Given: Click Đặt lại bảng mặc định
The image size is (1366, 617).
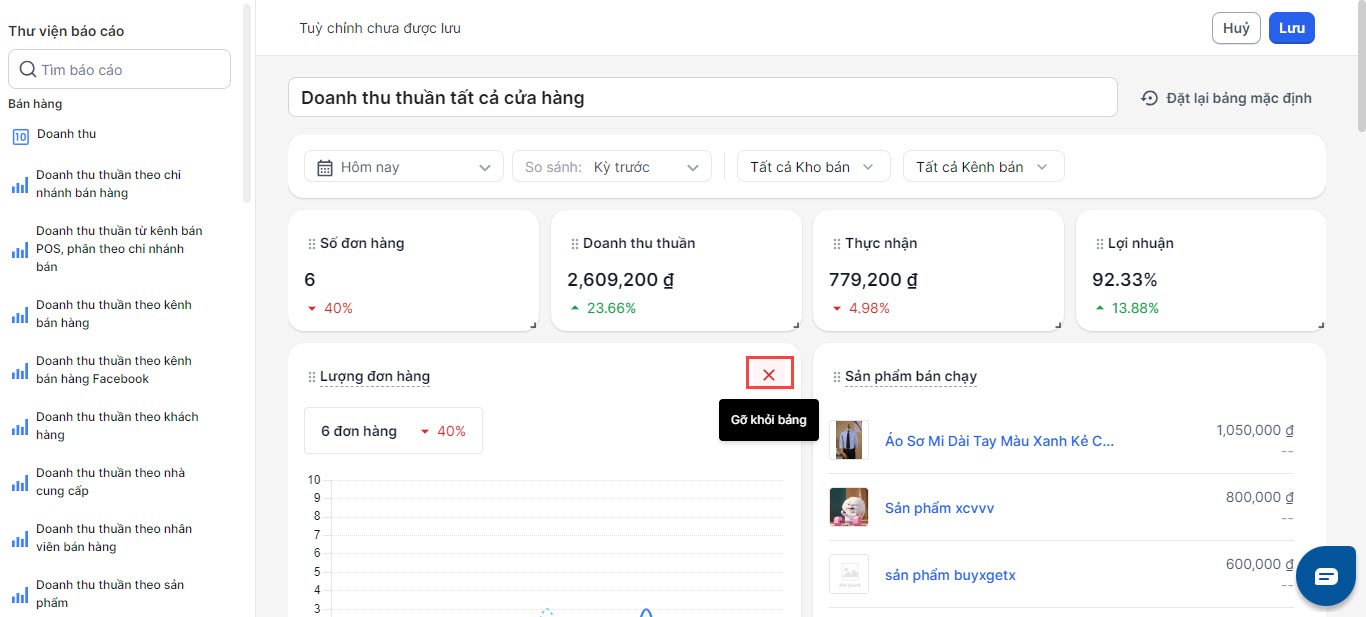Looking at the screenshot, I should click(x=1226, y=98).
